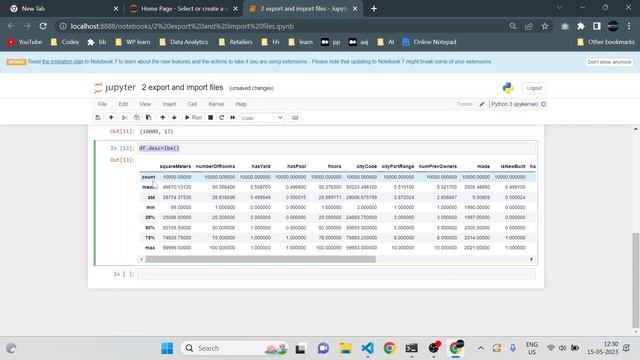The height and width of the screenshot is (360, 640).
Task: Click the empty code cell below output
Action: point(336,274)
